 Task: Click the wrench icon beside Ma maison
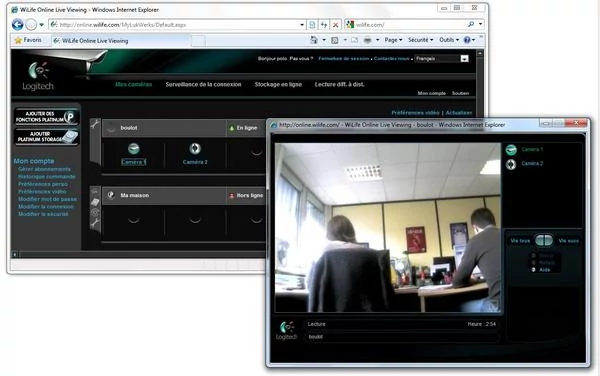(95, 223)
